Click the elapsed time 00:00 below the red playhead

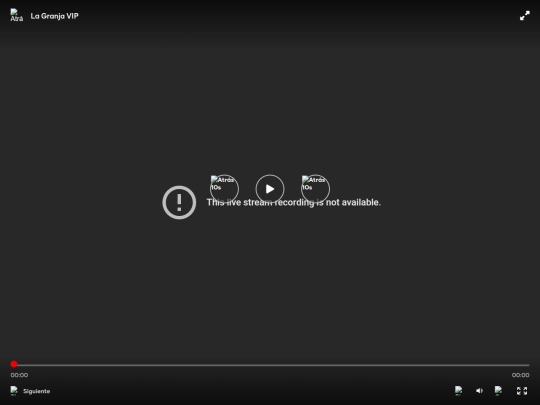tap(19, 375)
